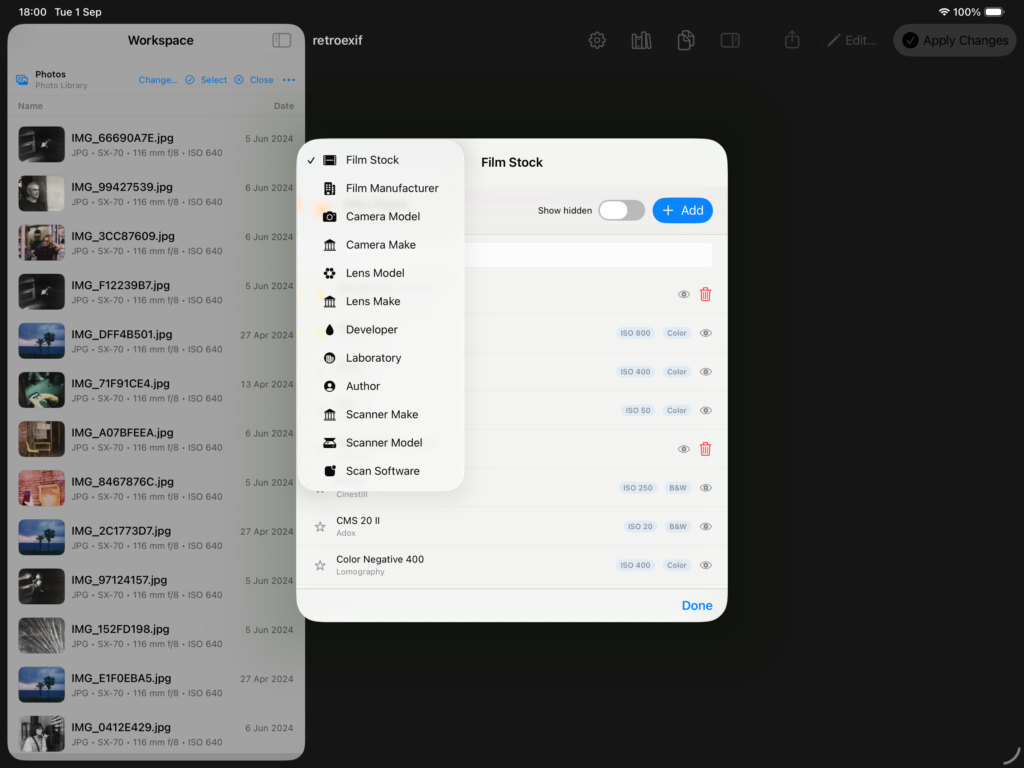Check the Wi-Fi status icon
Viewport: 1024px width, 768px height.
tap(944, 12)
